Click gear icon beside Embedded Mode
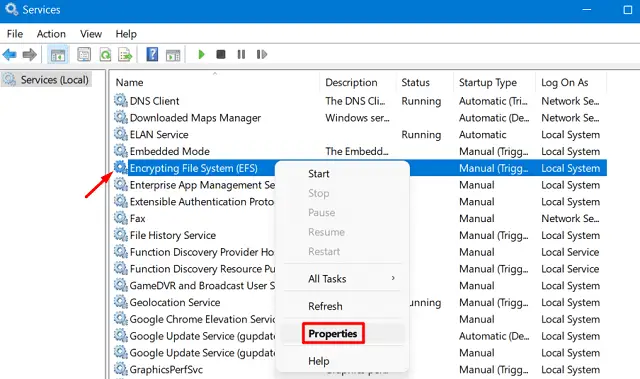 [121, 151]
